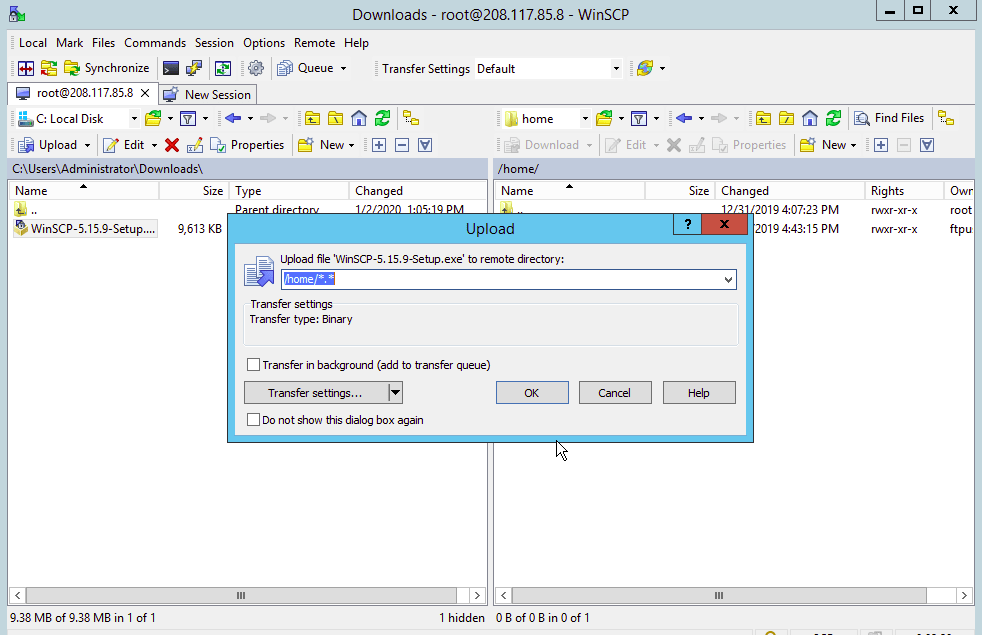Open the terminal console icon
Viewport: 982px width, 635px height.
pos(170,68)
